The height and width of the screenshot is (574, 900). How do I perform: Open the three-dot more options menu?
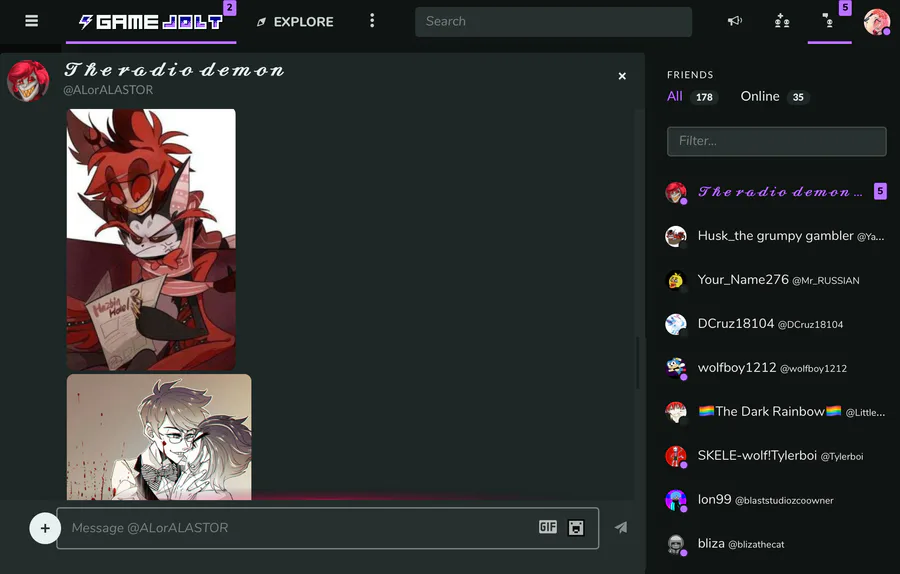pos(372,21)
